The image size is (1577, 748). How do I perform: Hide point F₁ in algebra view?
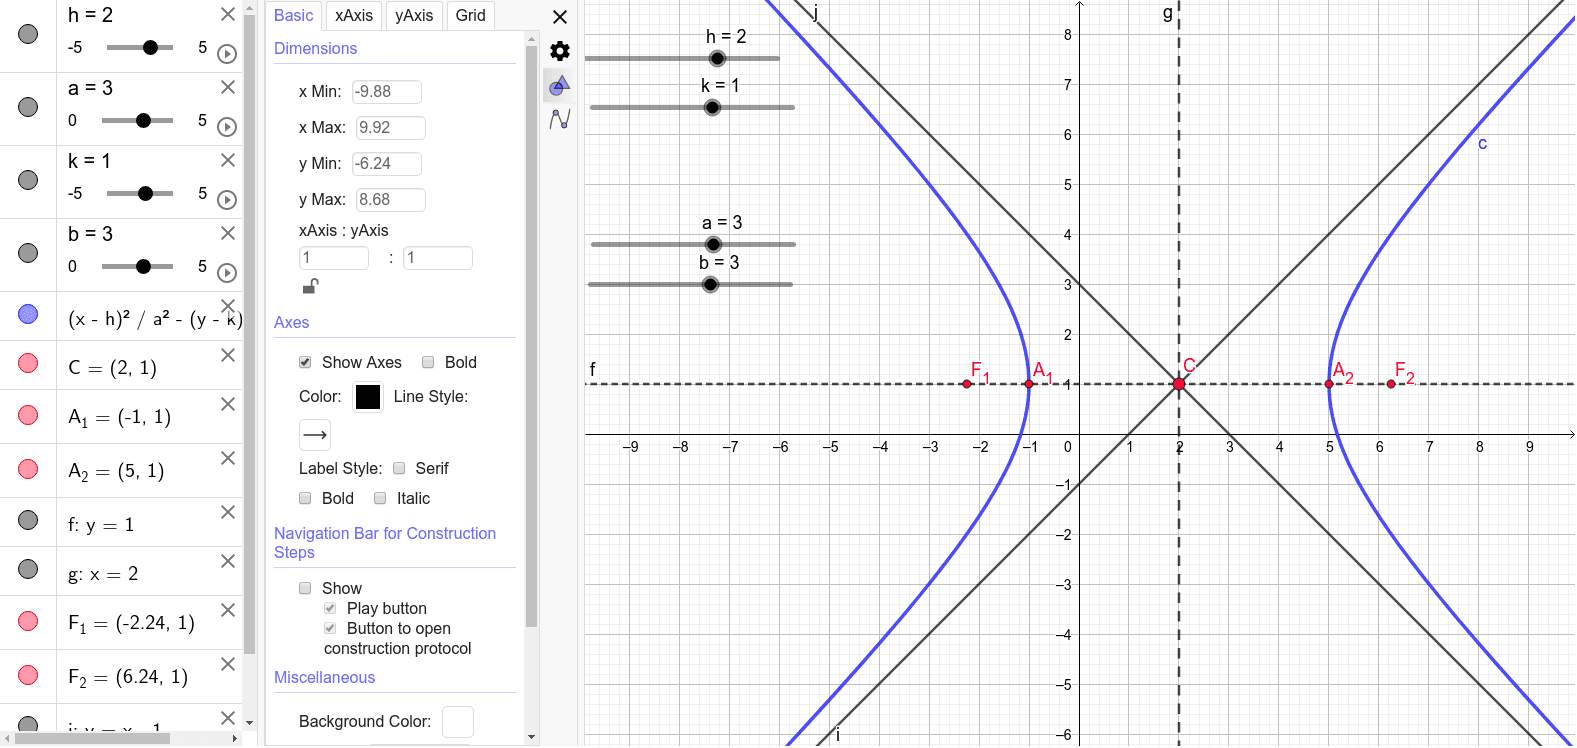point(28,621)
